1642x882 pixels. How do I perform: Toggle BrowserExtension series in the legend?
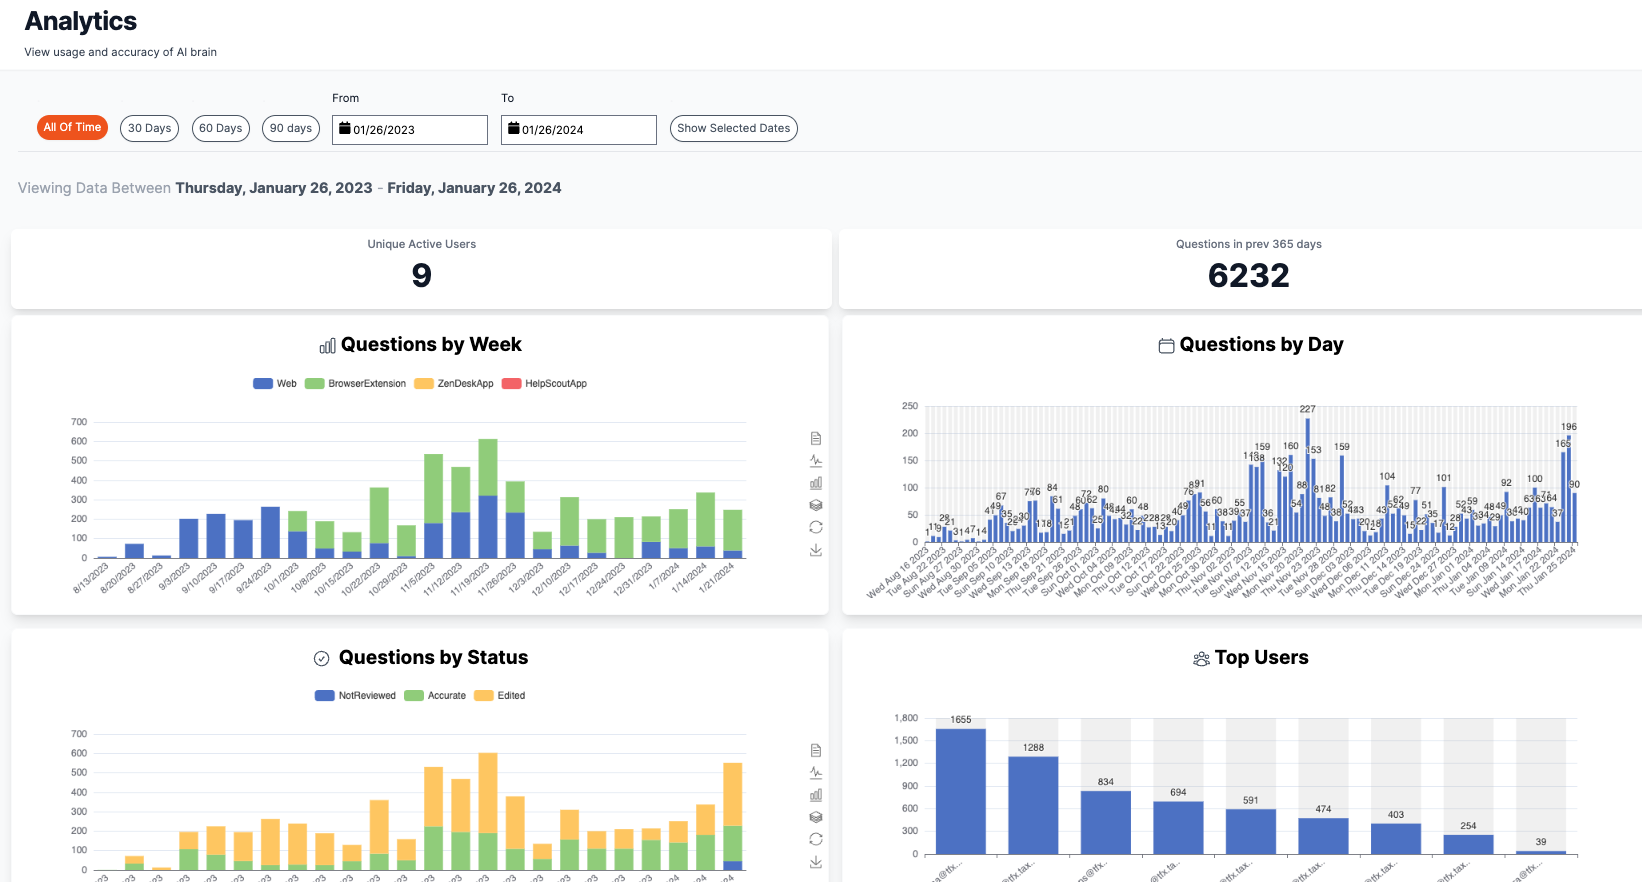pyautogui.click(x=356, y=384)
